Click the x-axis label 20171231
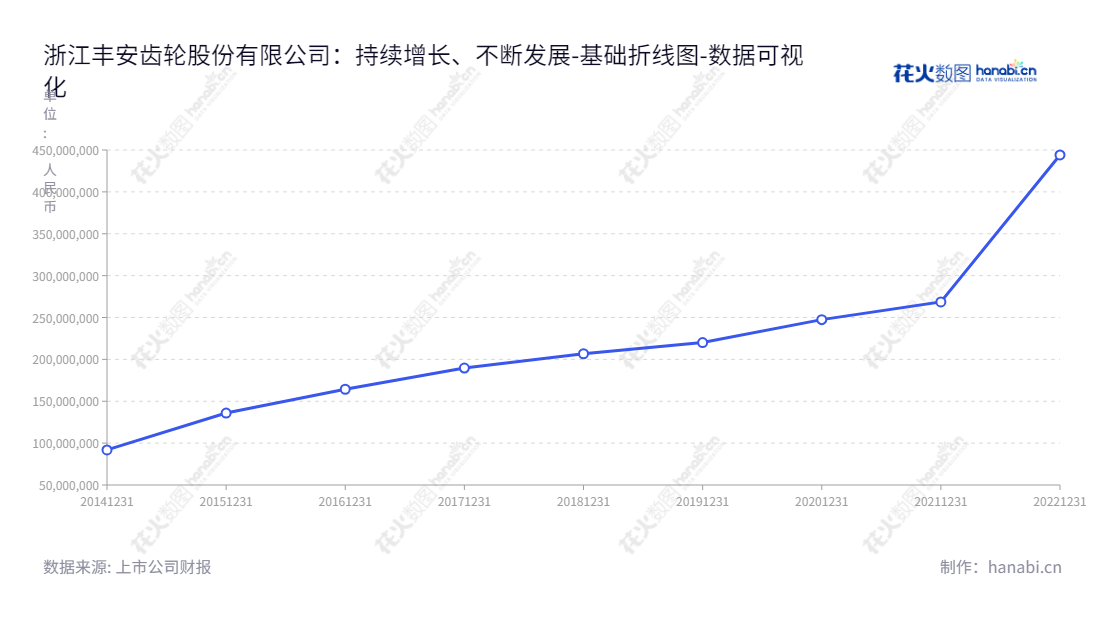1100x620 pixels. (x=464, y=502)
